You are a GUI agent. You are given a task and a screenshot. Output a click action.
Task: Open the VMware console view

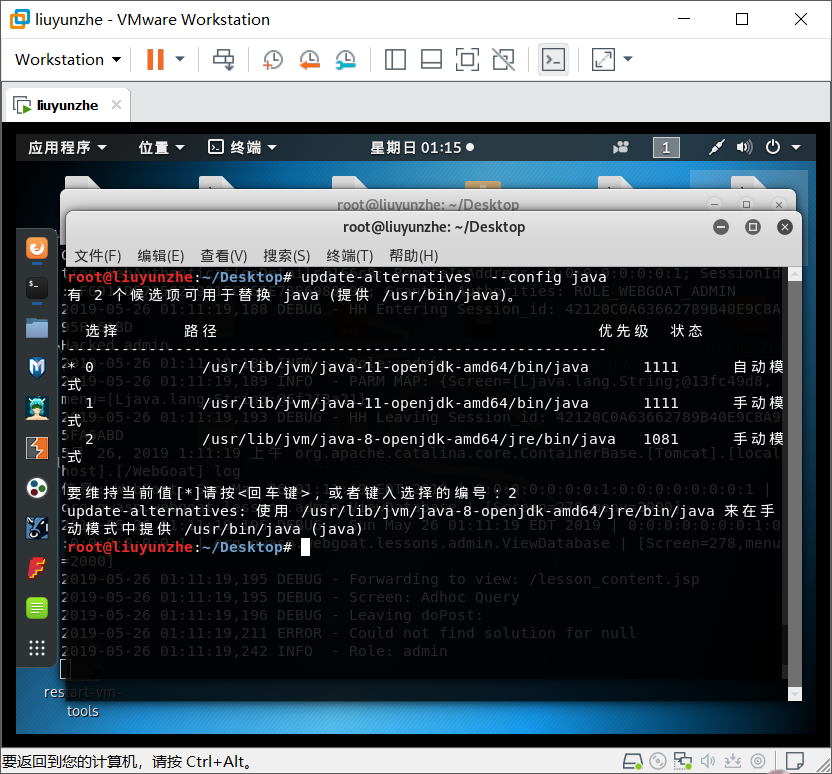[x=553, y=59]
